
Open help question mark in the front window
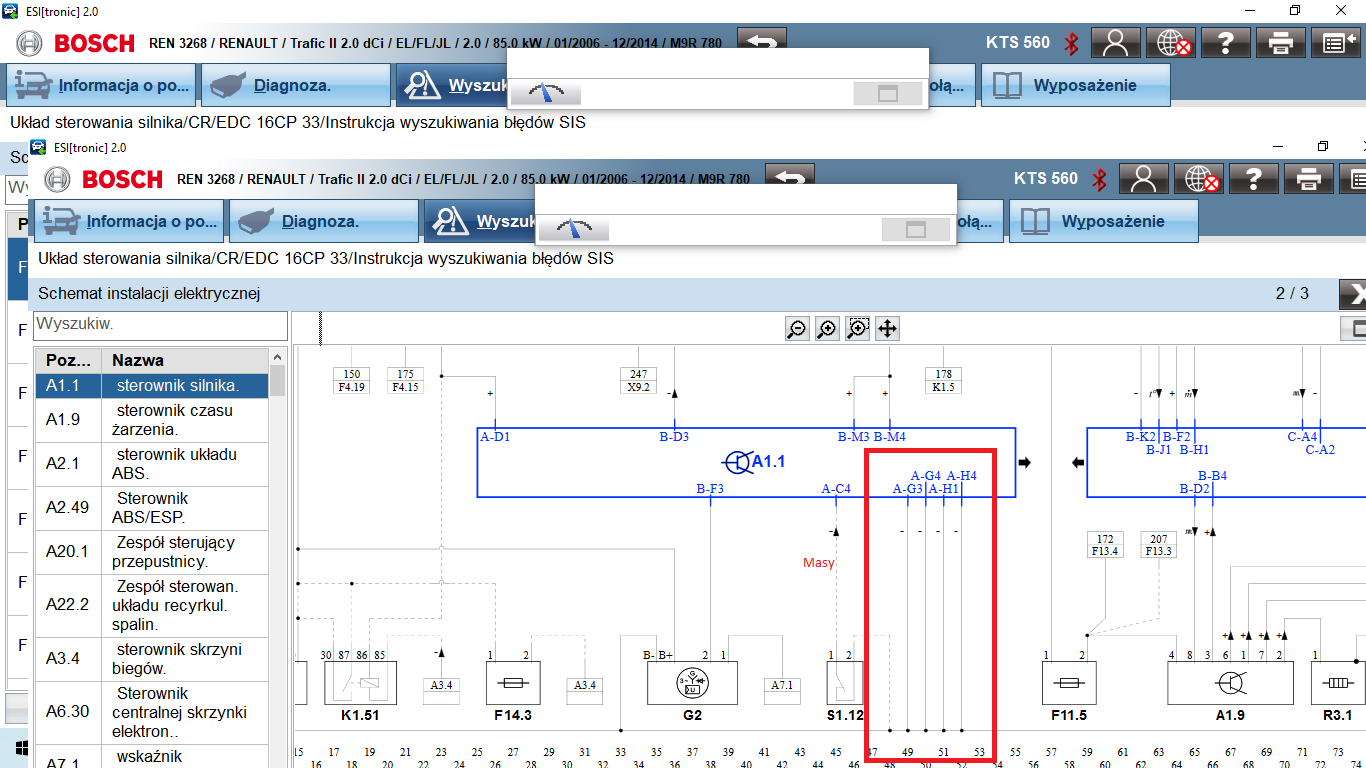1254,179
